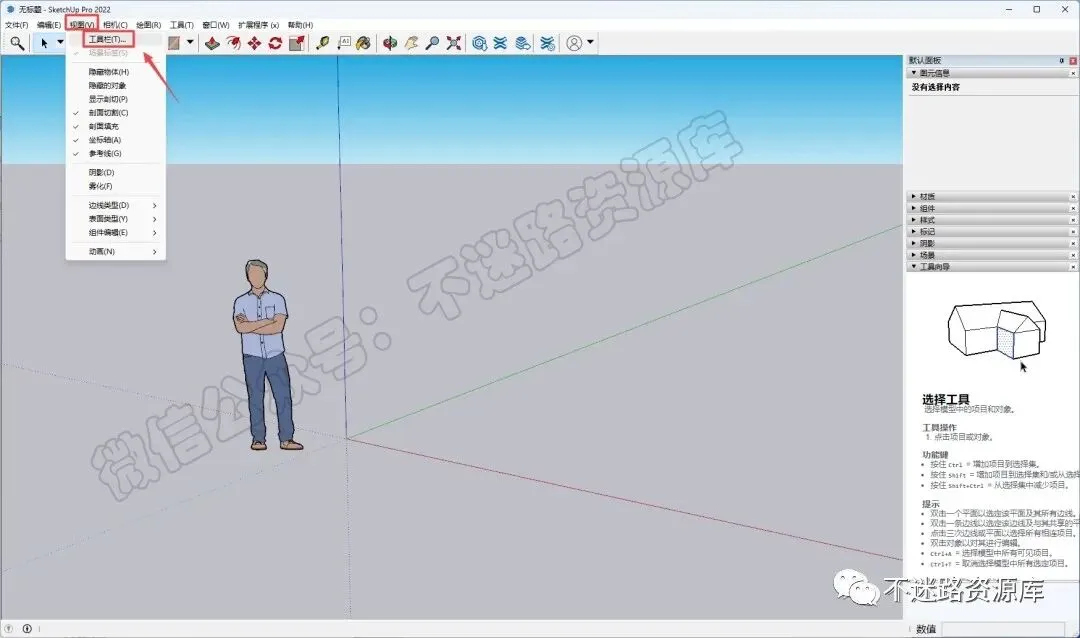
Task: Open the 窗口(W) menu
Action: (x=216, y=25)
